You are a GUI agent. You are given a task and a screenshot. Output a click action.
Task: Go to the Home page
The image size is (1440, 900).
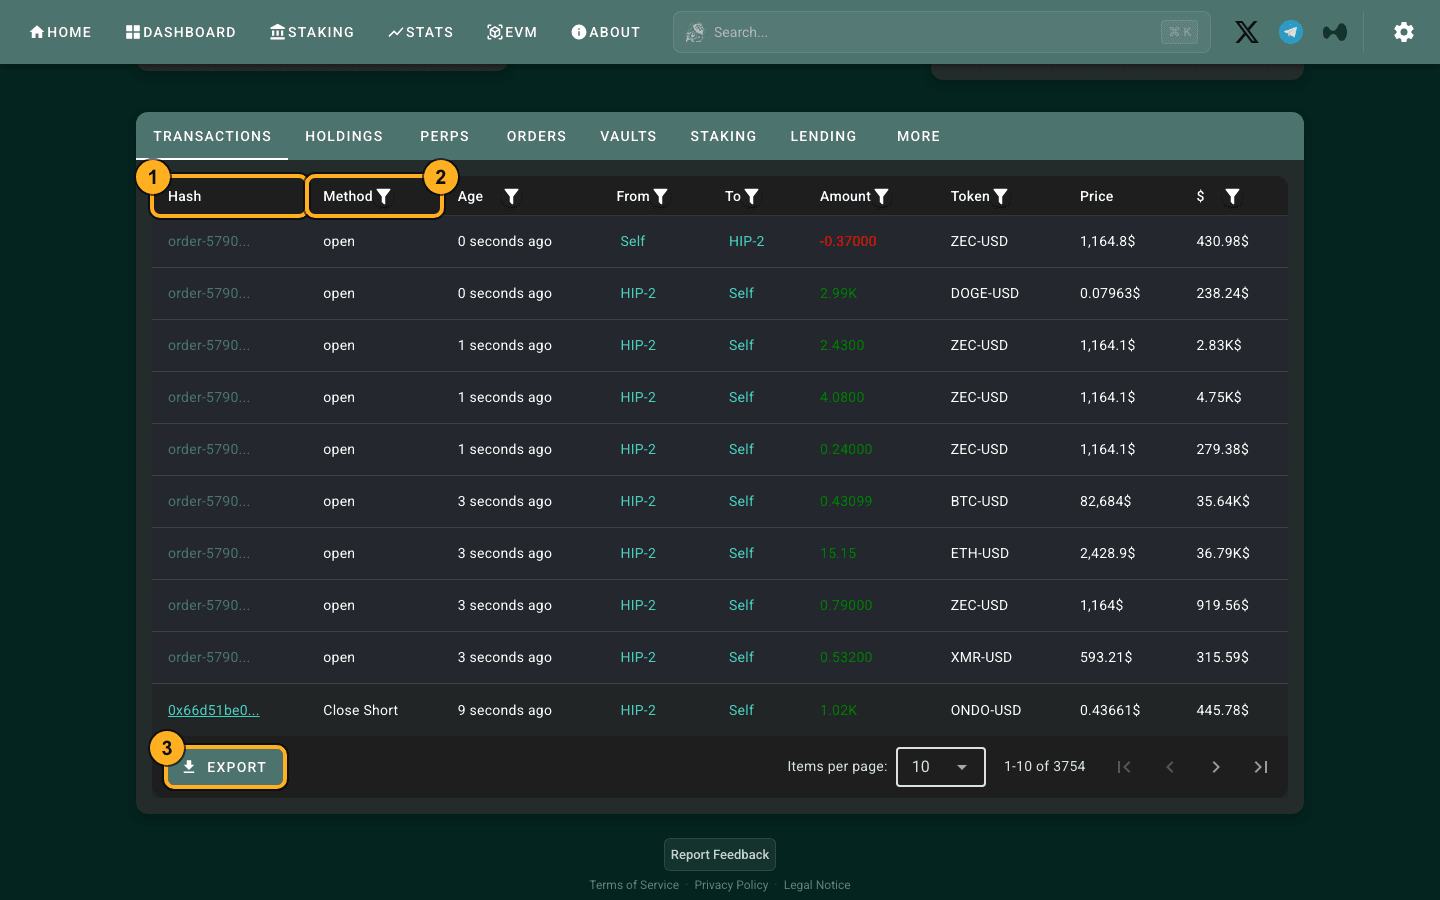click(x=60, y=32)
